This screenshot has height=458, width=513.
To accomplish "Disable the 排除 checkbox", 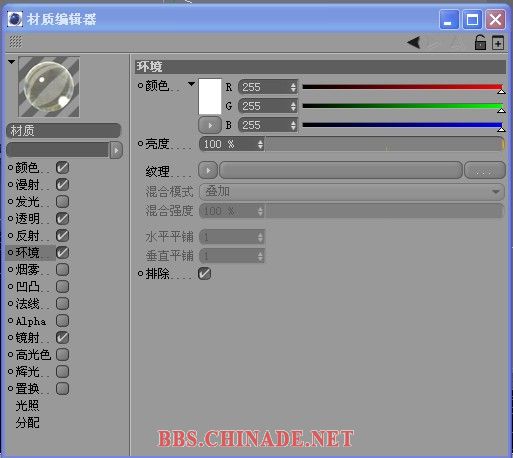I will click(x=204, y=274).
